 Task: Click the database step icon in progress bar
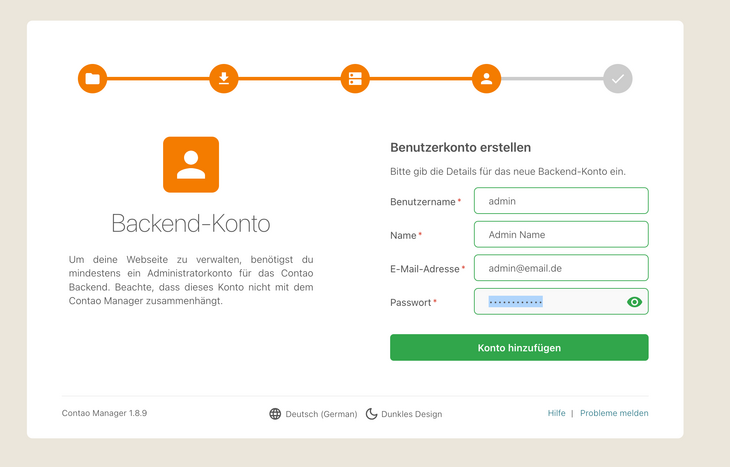[355, 79]
